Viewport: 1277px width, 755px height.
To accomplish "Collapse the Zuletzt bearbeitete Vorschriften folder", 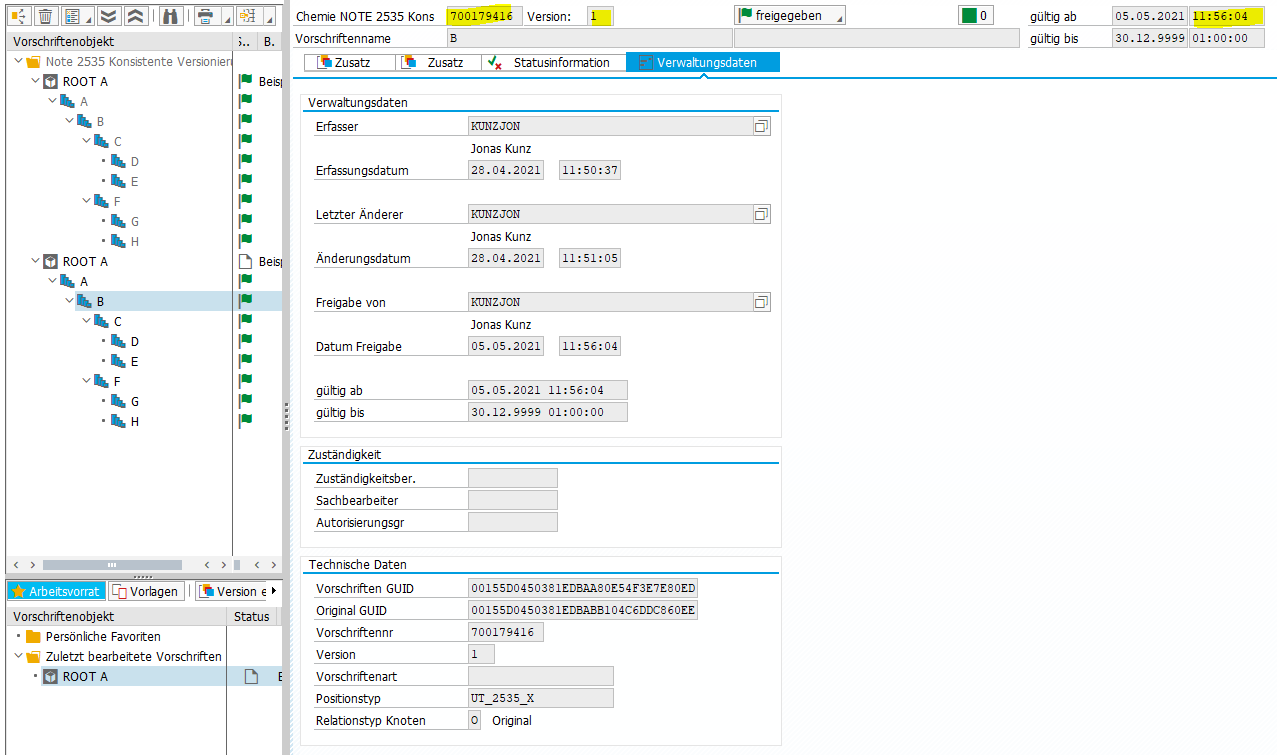I will [20, 656].
